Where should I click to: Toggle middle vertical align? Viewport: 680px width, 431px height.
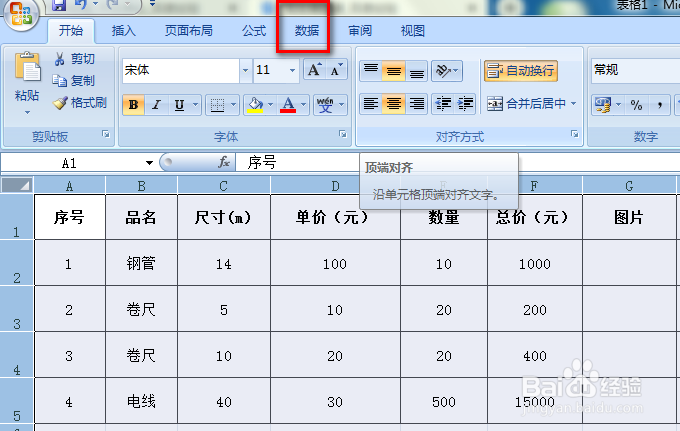[x=394, y=70]
